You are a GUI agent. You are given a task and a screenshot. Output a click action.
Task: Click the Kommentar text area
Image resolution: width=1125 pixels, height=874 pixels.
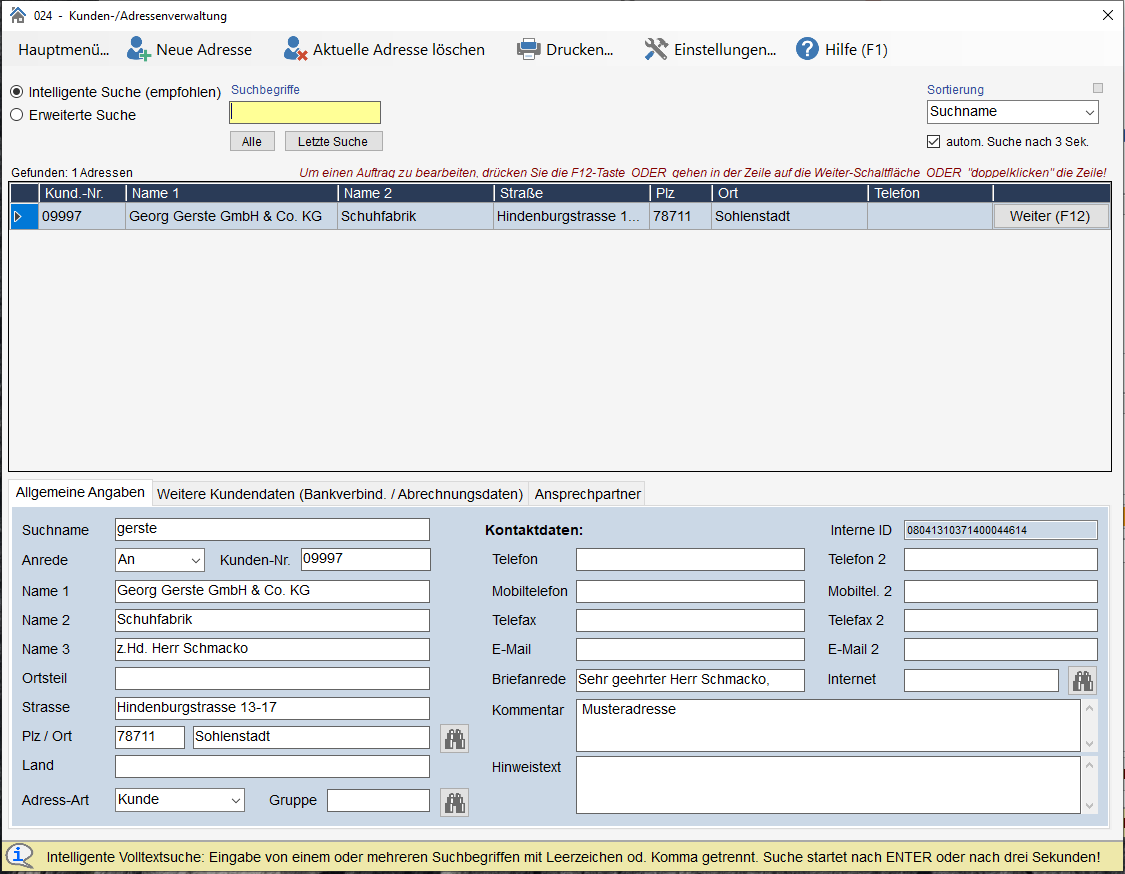point(828,725)
